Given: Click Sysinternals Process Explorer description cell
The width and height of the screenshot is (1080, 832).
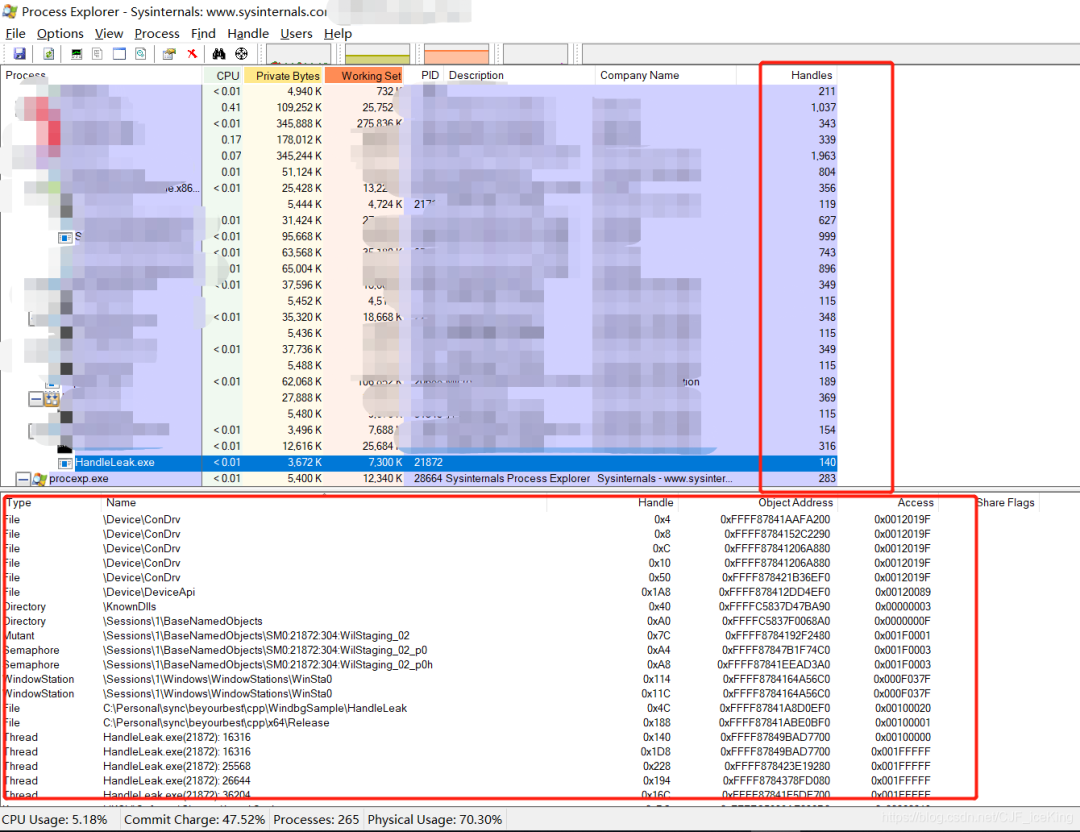Looking at the screenshot, I should pos(518,479).
